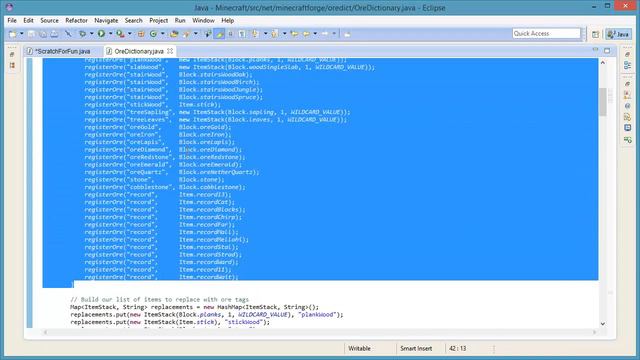Expand the Debug configurations dropdown
Image resolution: width=640 pixels, height=360 pixels.
pyautogui.click(x=91, y=33)
